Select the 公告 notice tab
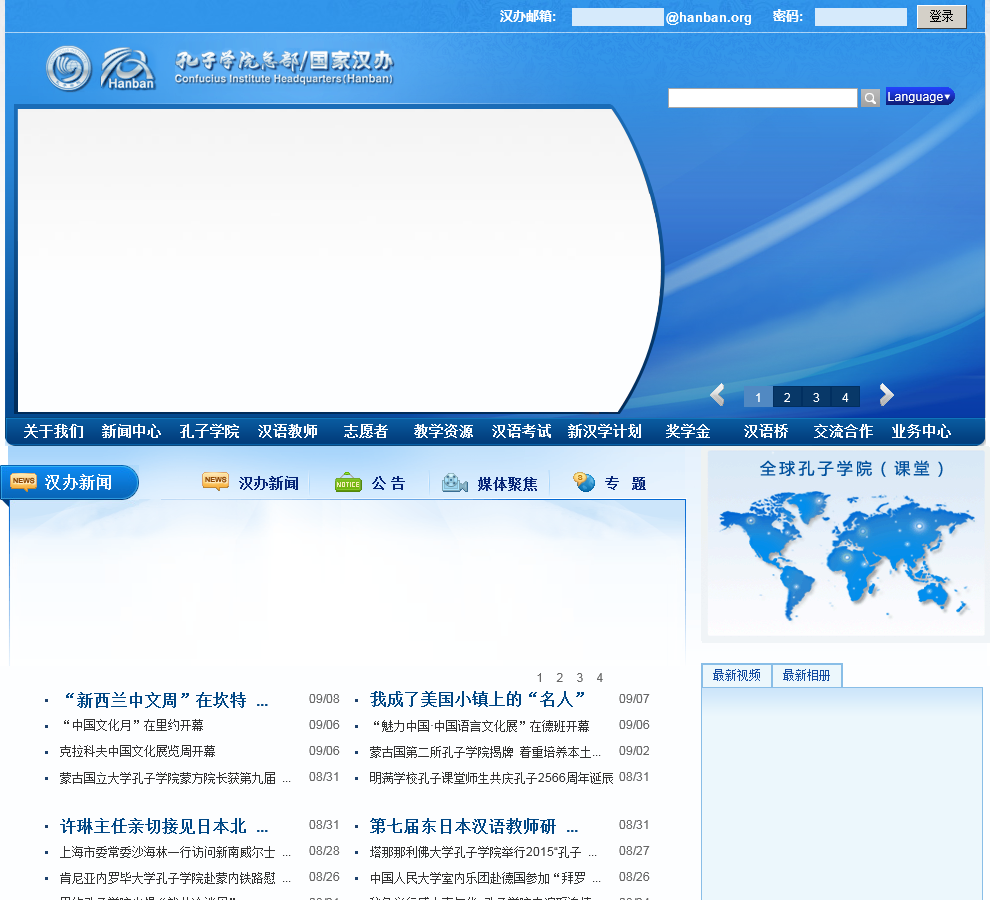 (x=388, y=484)
